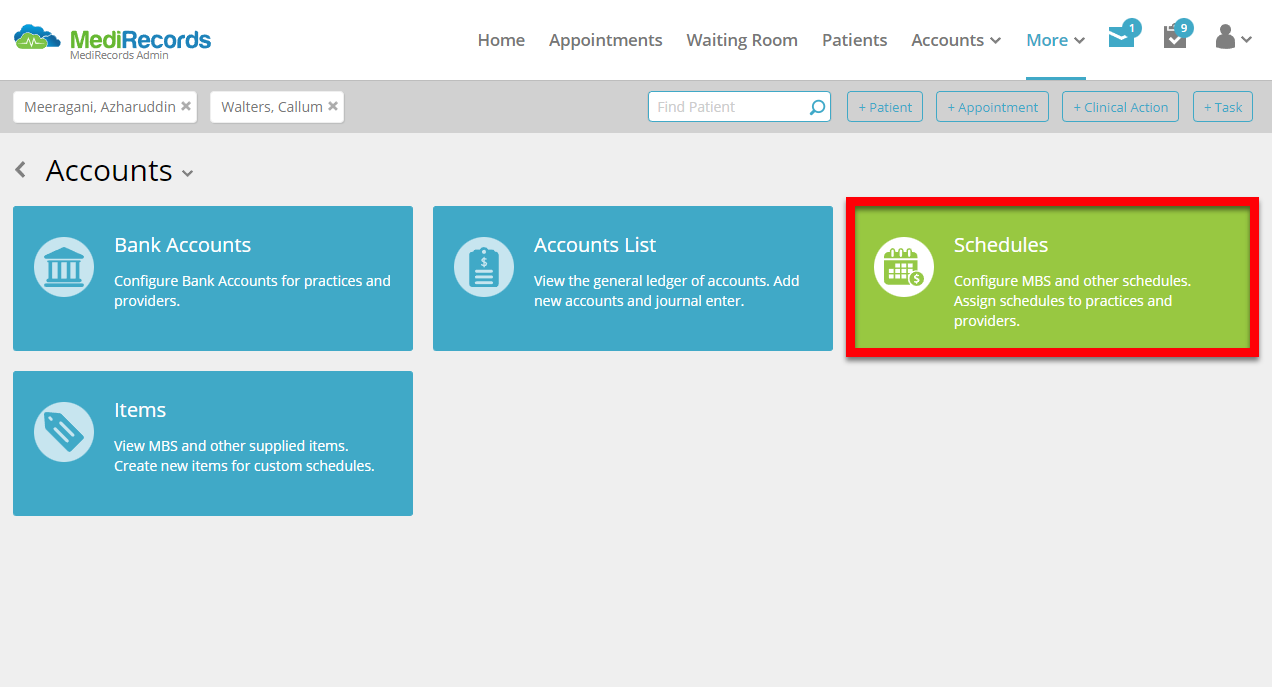Click the Bank Accounts building icon
The image size is (1272, 687).
(x=64, y=267)
